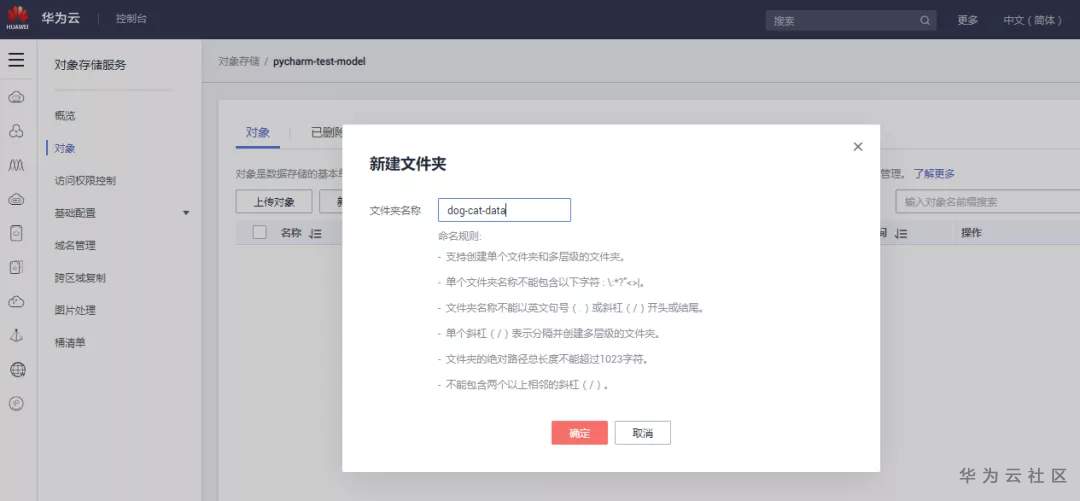Open 桶清单 in the sidebar
Image resolution: width=1080 pixels, height=501 pixels.
coord(70,342)
